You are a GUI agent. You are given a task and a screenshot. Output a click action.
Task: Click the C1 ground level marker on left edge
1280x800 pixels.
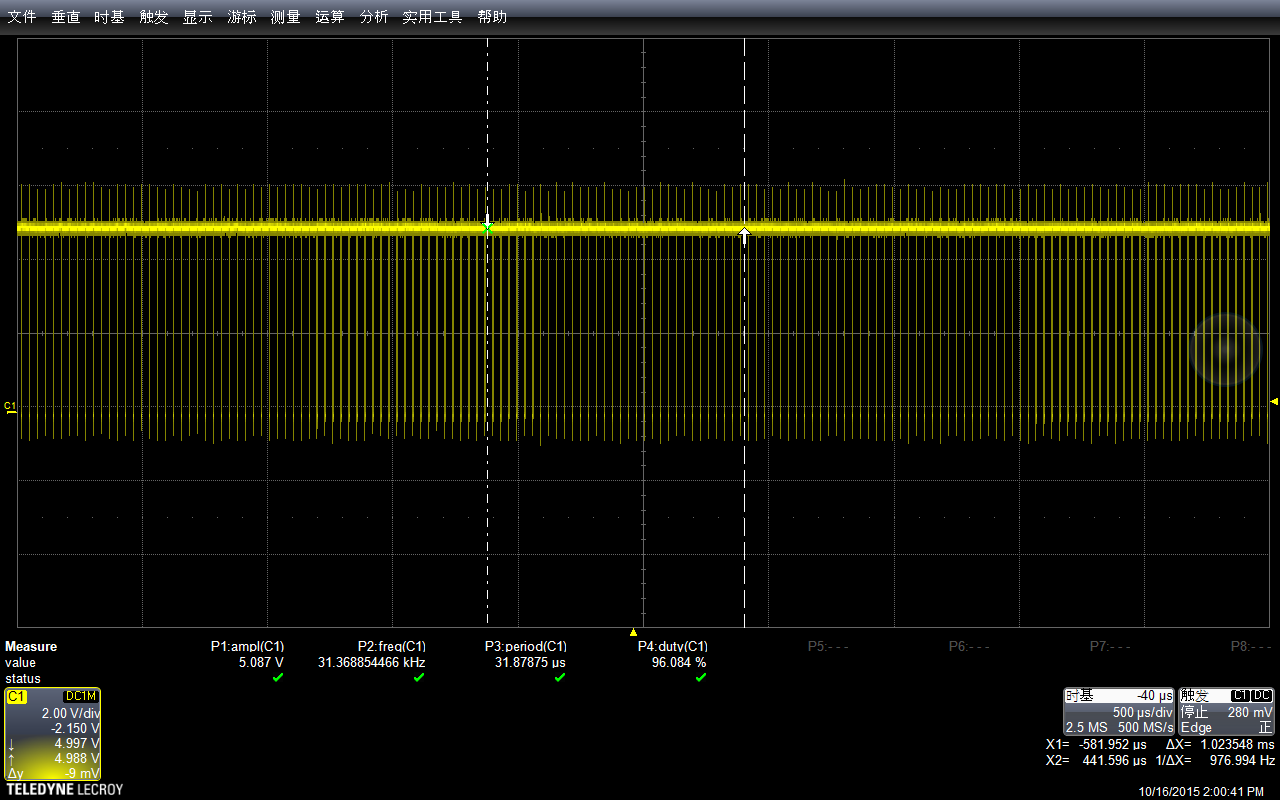(x=10, y=407)
